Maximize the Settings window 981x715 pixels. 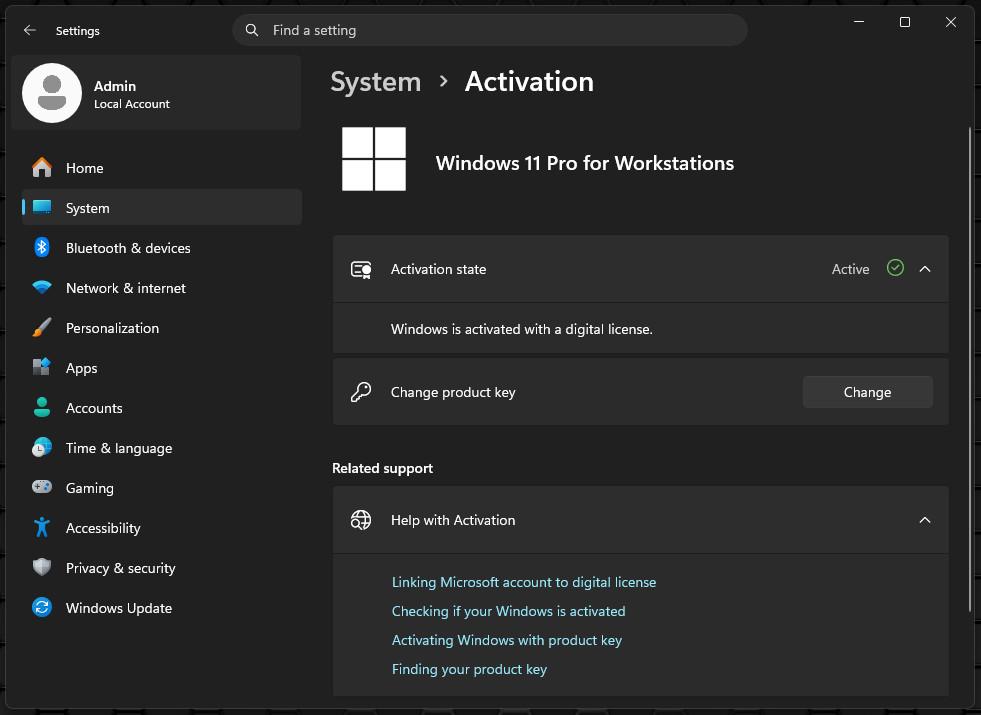905,22
